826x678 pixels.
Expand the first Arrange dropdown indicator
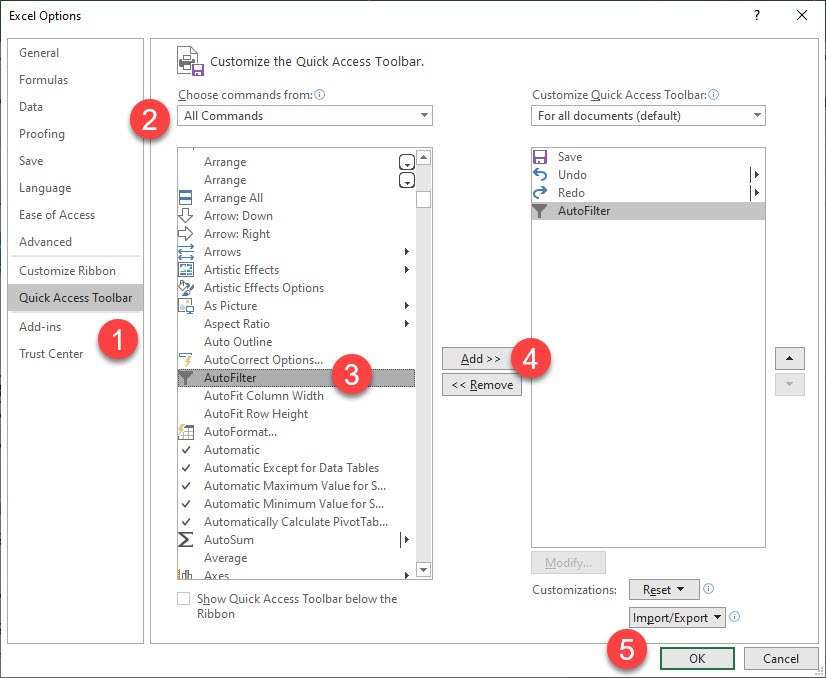tap(407, 162)
